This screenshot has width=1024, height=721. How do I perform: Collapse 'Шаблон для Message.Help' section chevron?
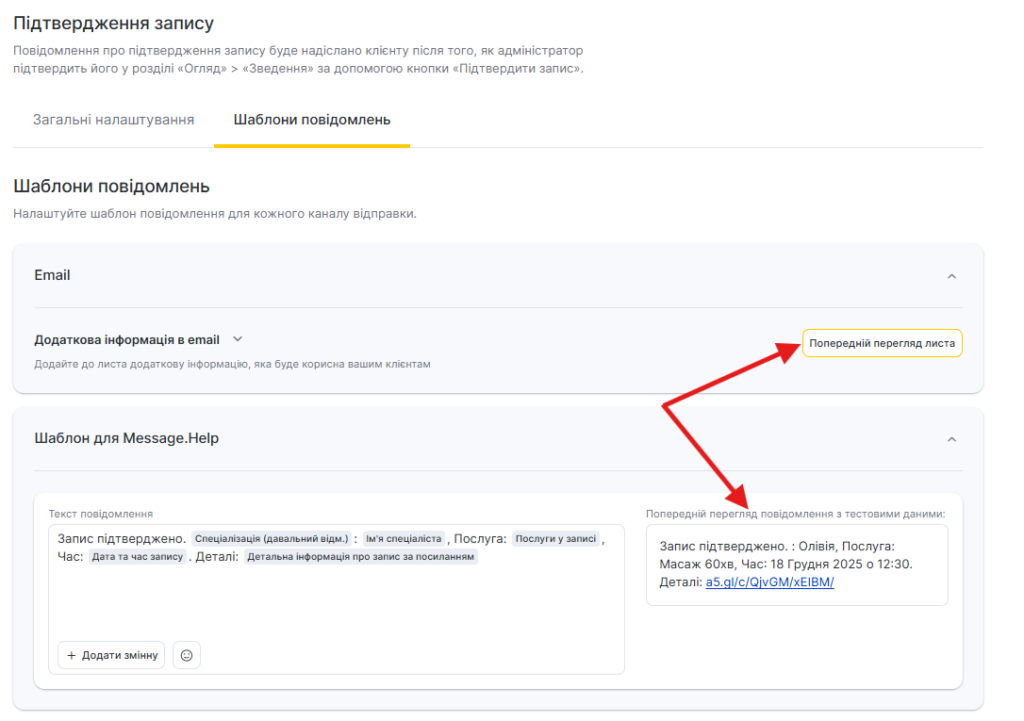coord(951,439)
